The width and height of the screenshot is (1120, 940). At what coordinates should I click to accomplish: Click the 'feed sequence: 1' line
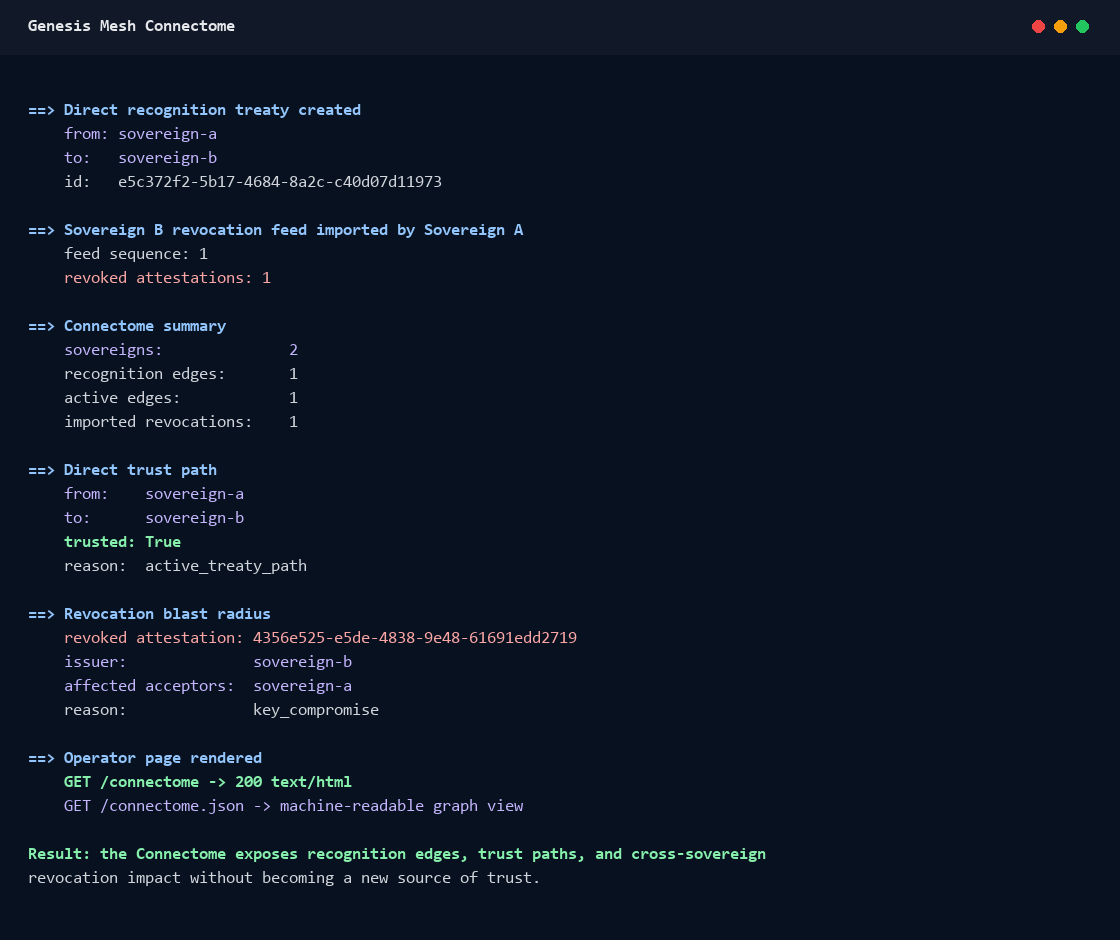click(x=136, y=254)
